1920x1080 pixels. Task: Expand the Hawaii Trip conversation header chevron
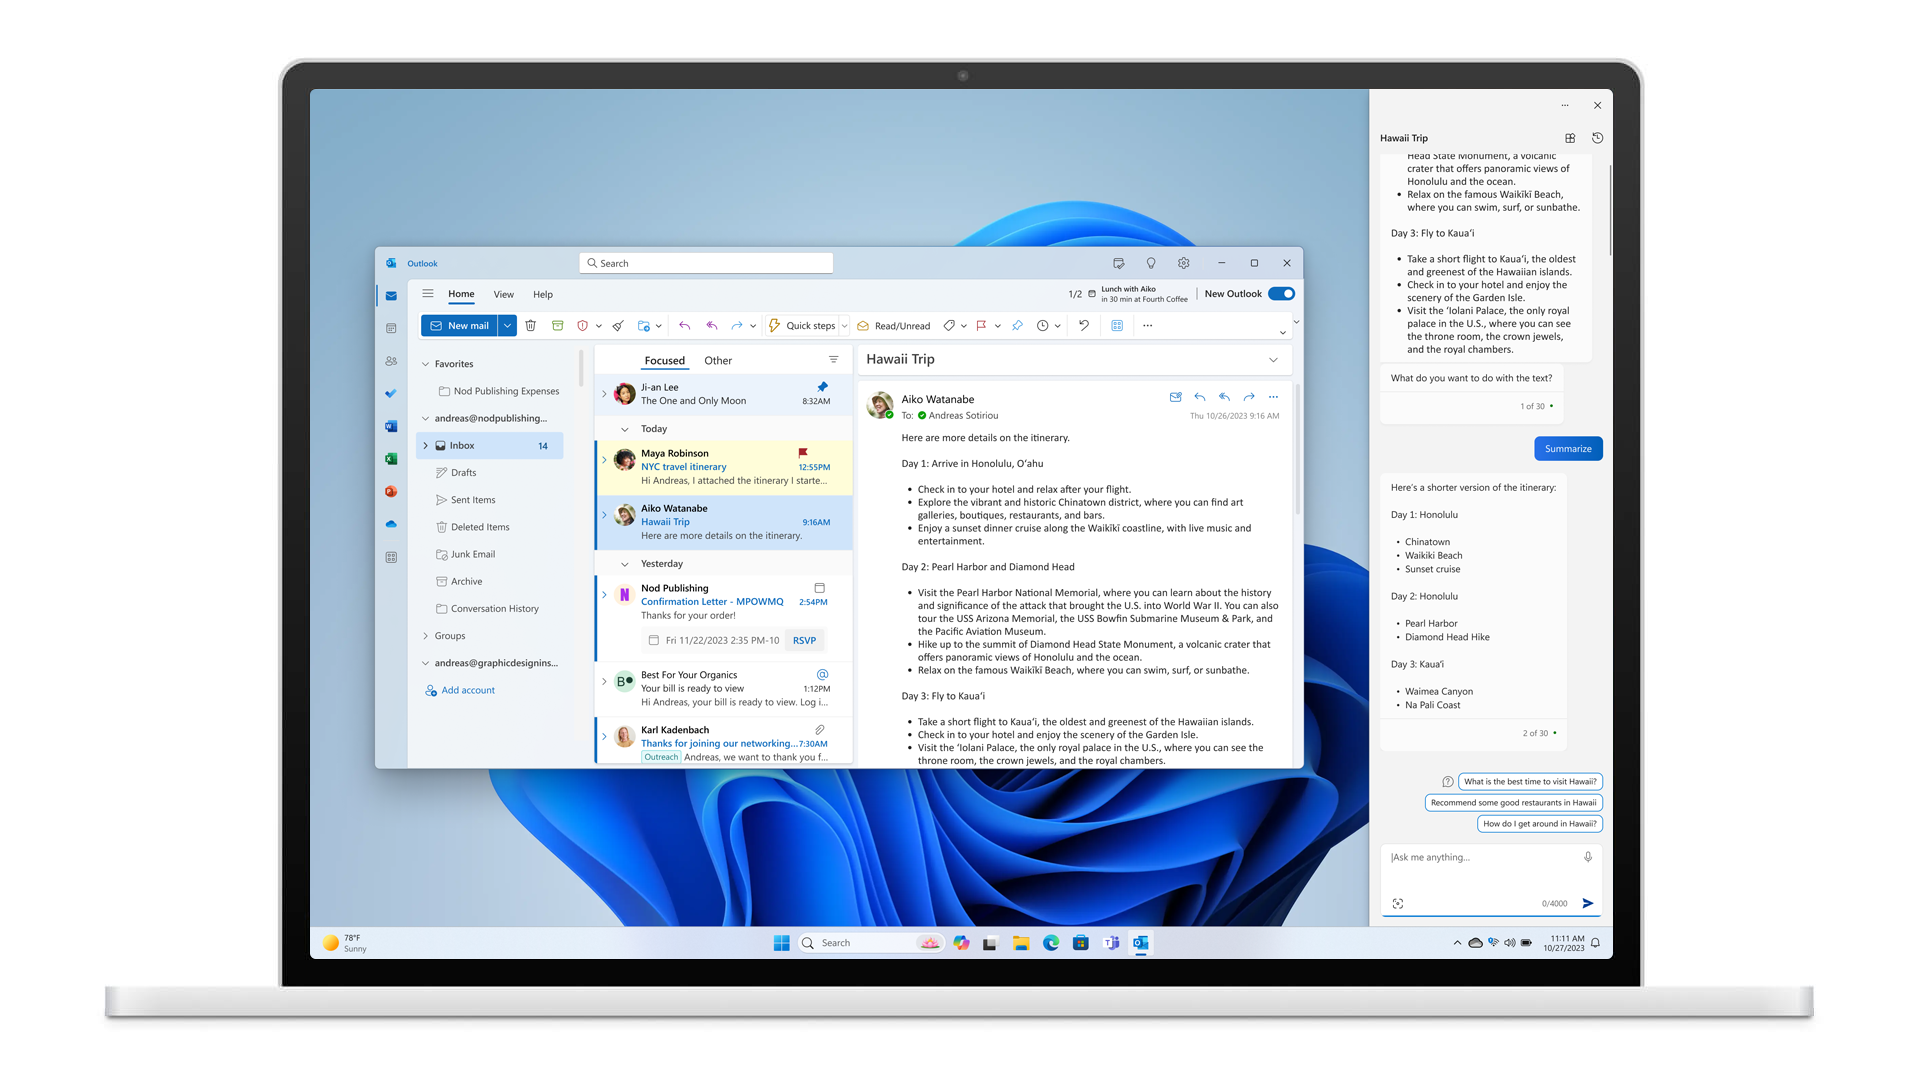coord(1273,360)
